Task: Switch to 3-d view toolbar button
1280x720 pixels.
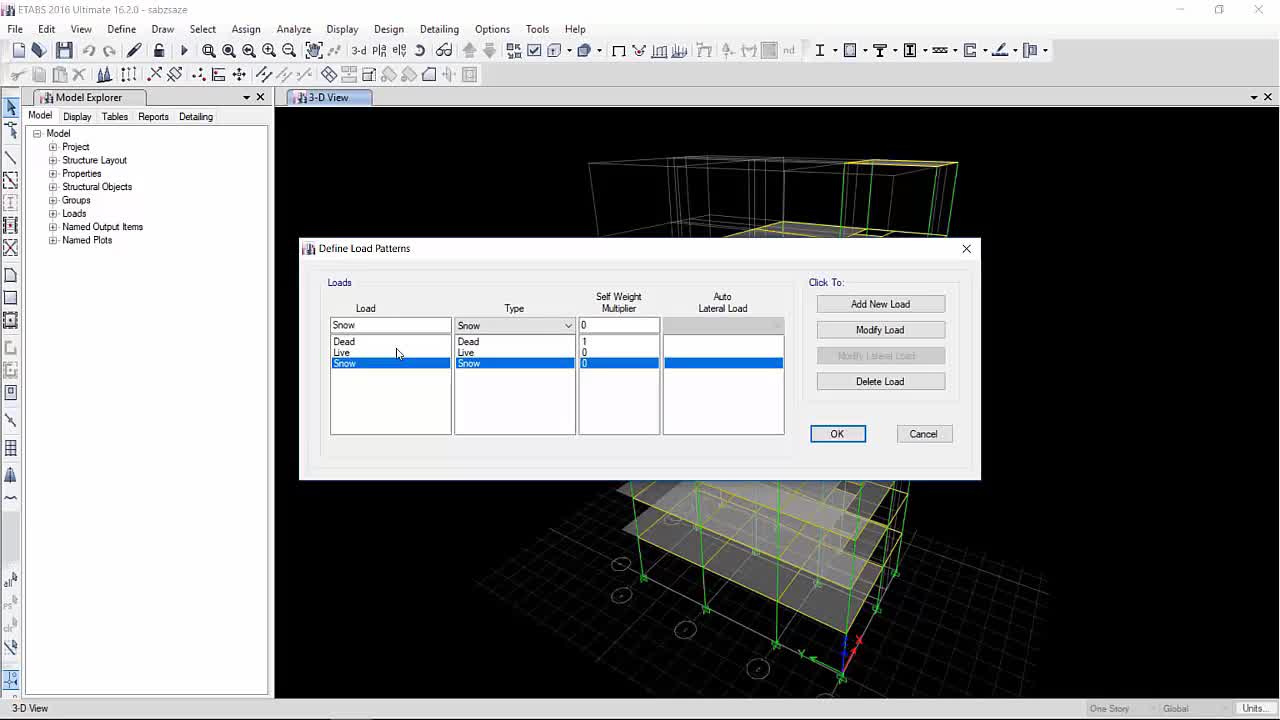Action: (x=358, y=50)
